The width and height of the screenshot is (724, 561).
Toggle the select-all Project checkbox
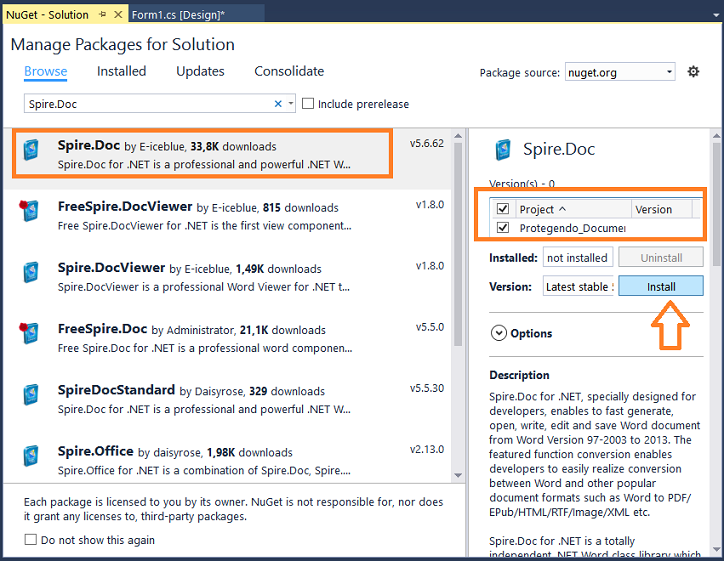(x=502, y=209)
